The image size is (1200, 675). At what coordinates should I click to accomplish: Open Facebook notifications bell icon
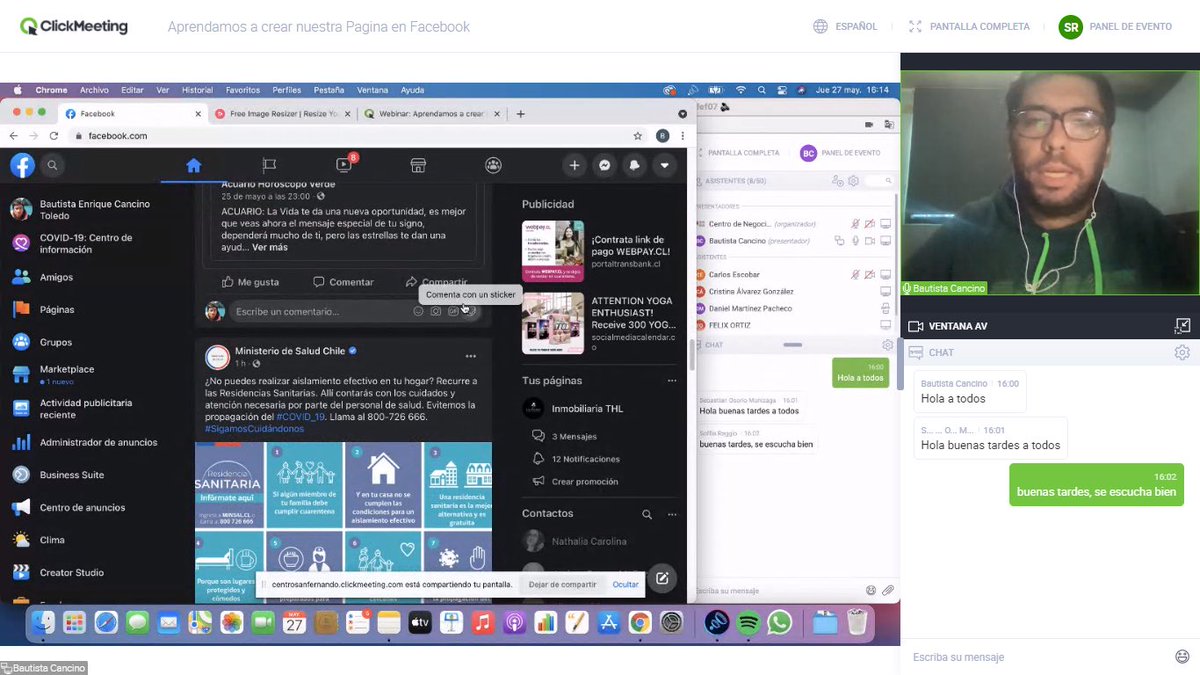point(635,165)
